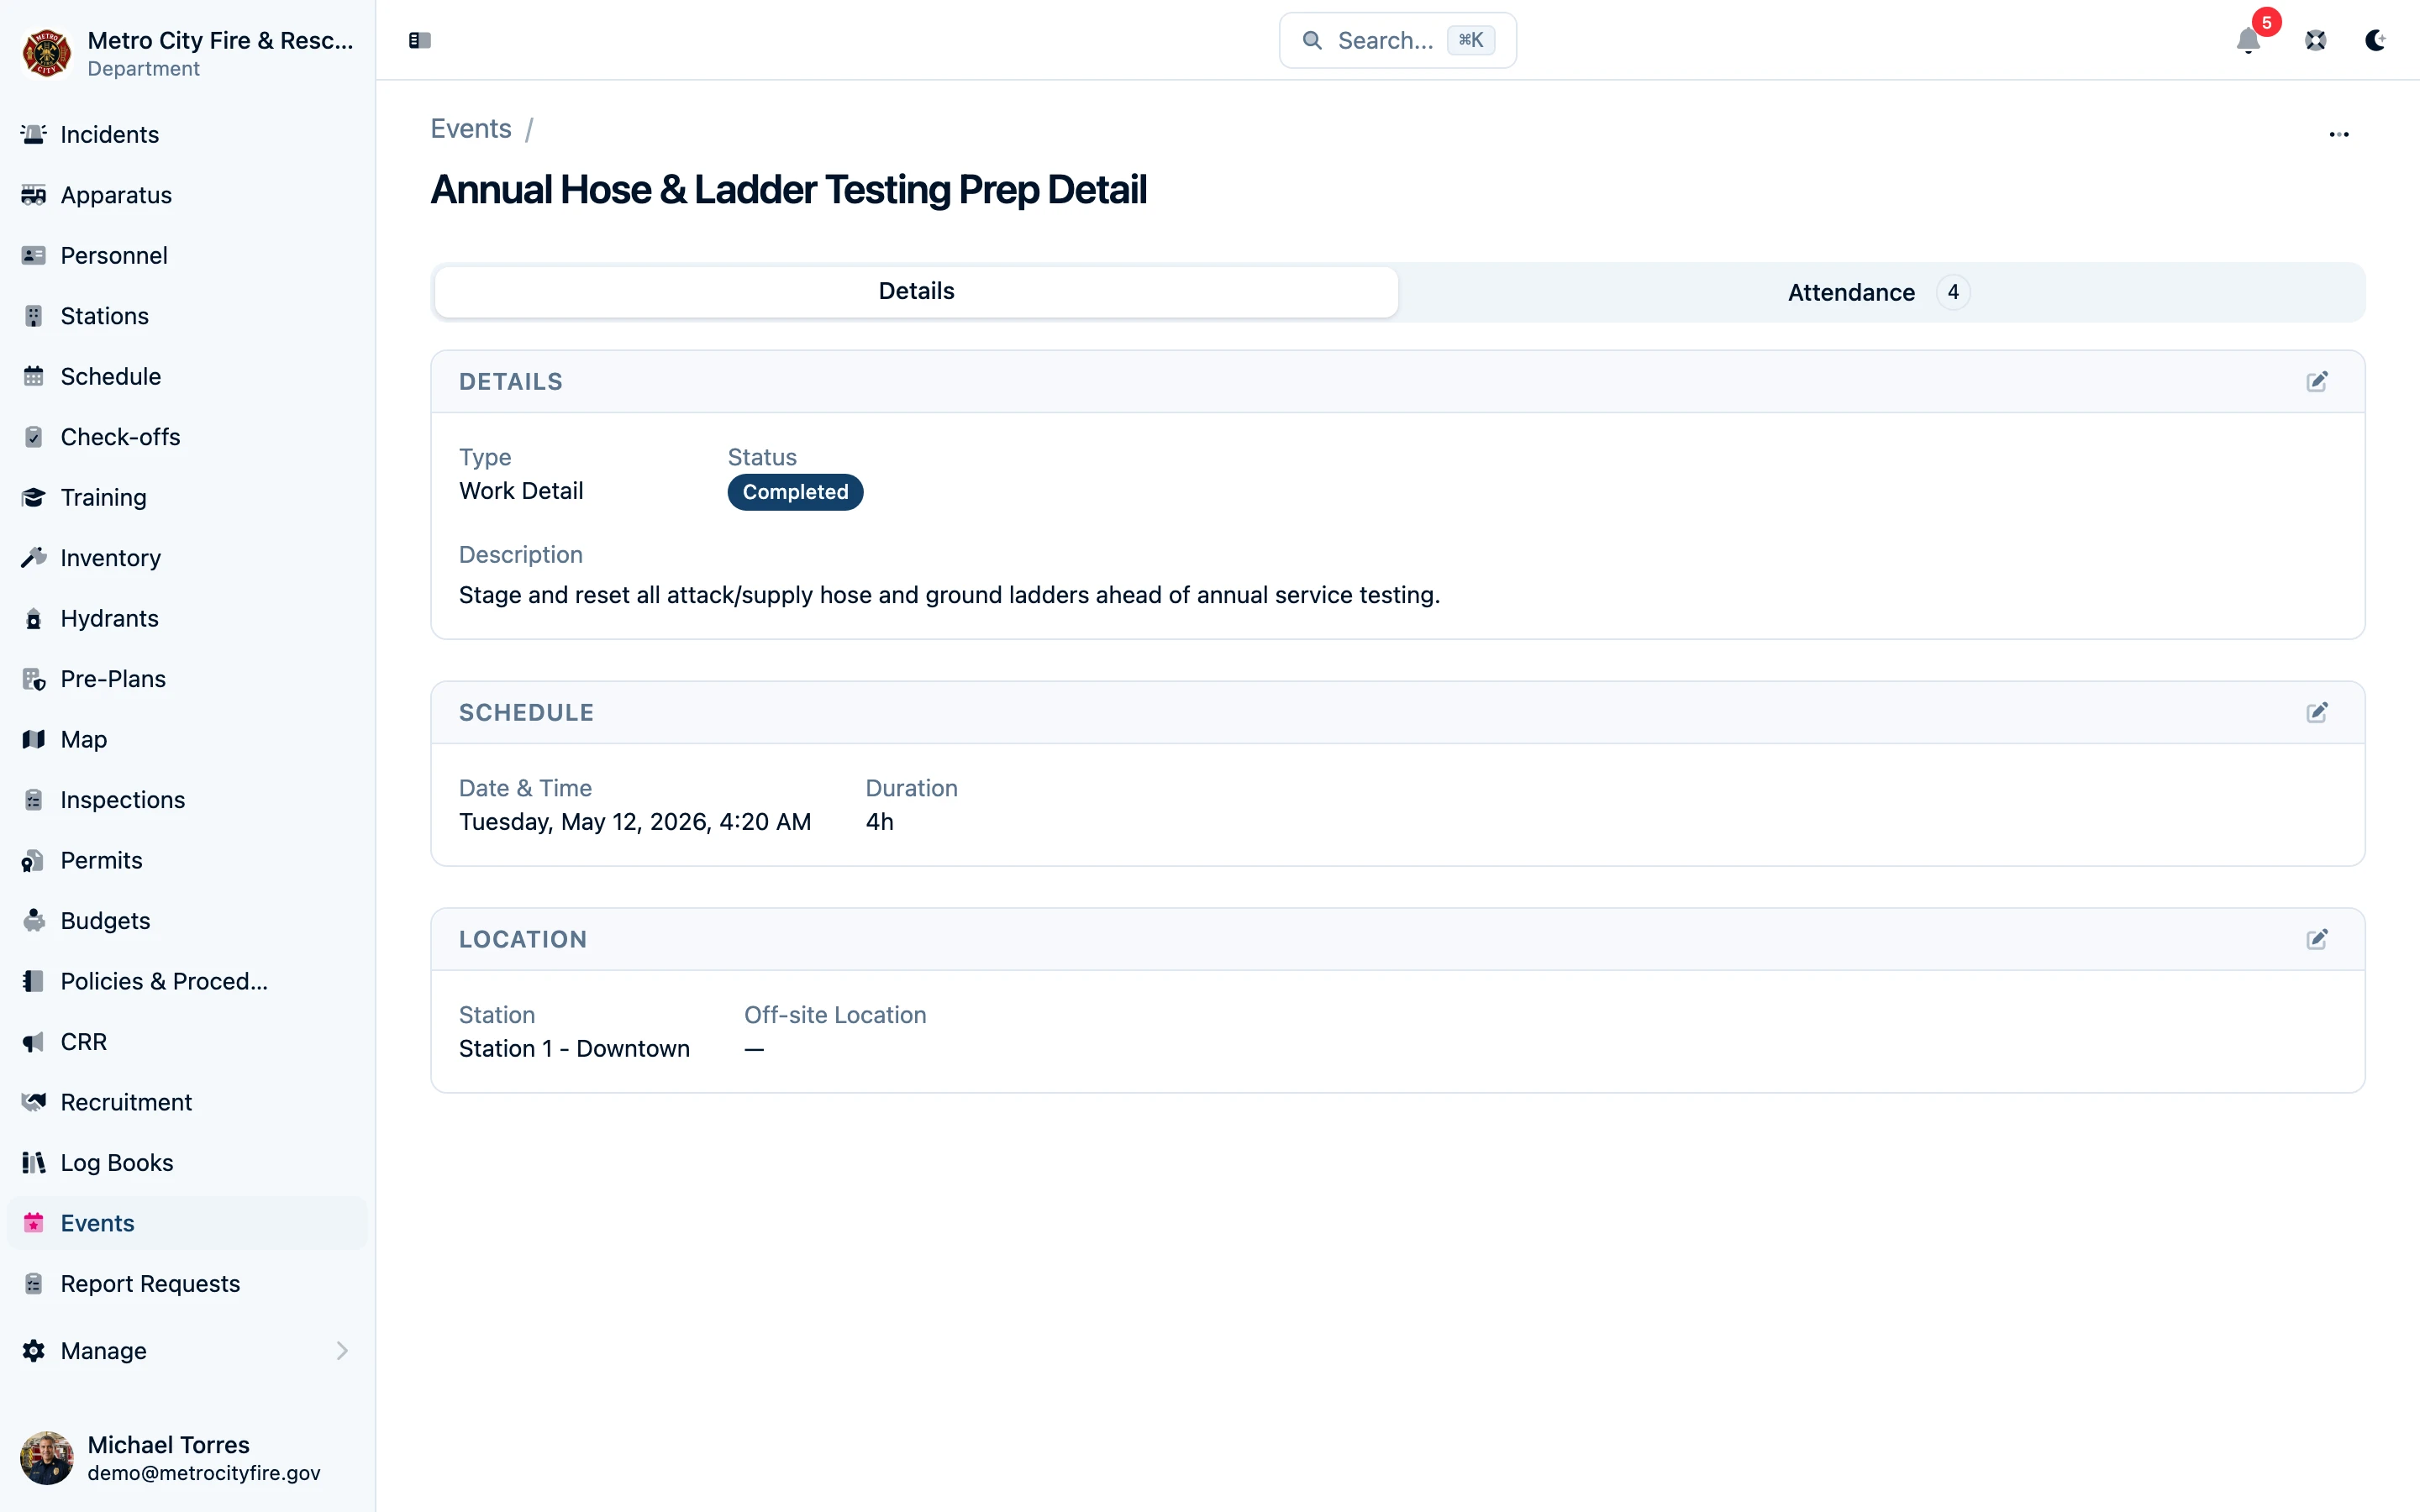Open the Inventory tools icon
The width and height of the screenshot is (2420, 1512).
point(33,558)
